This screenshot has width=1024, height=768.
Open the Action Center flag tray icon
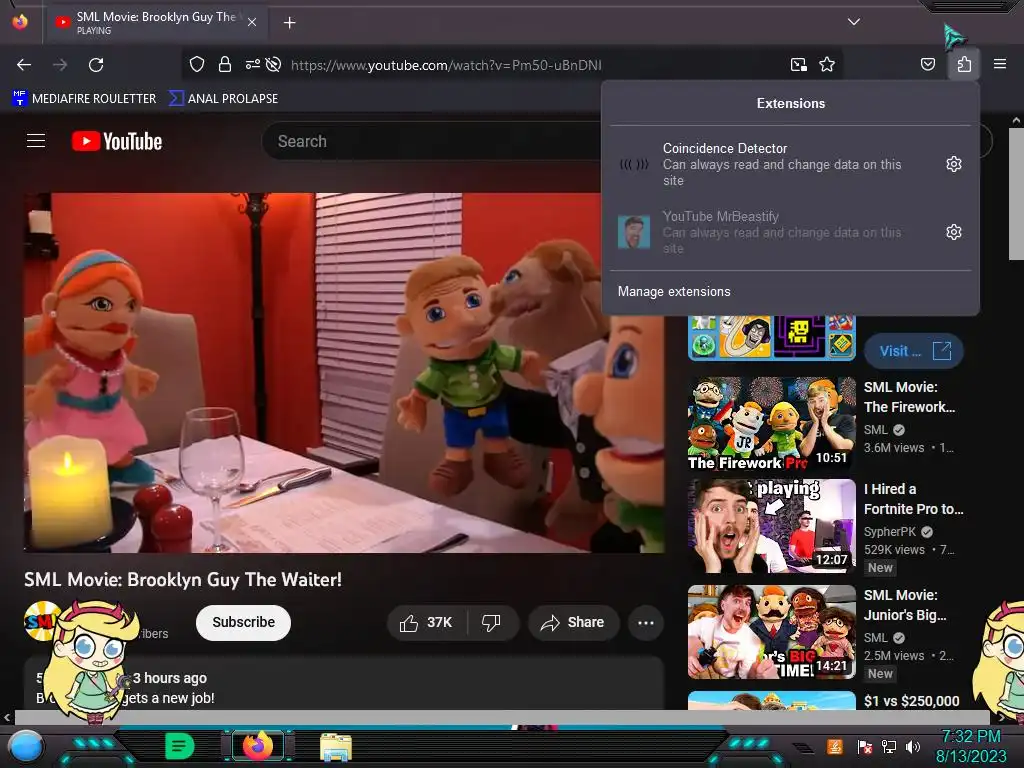(x=865, y=747)
